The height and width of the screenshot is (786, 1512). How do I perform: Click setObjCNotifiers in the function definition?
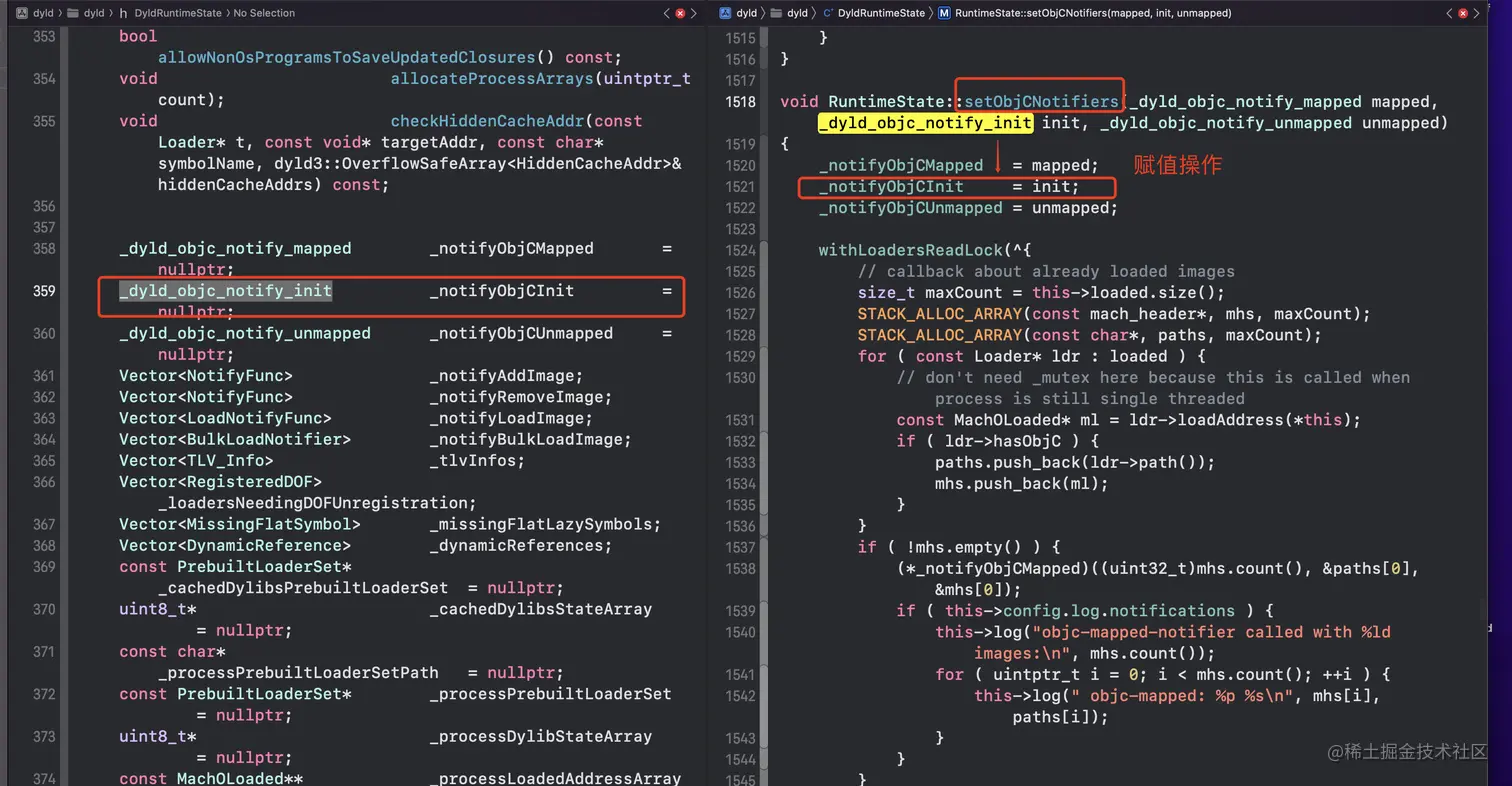point(1041,101)
